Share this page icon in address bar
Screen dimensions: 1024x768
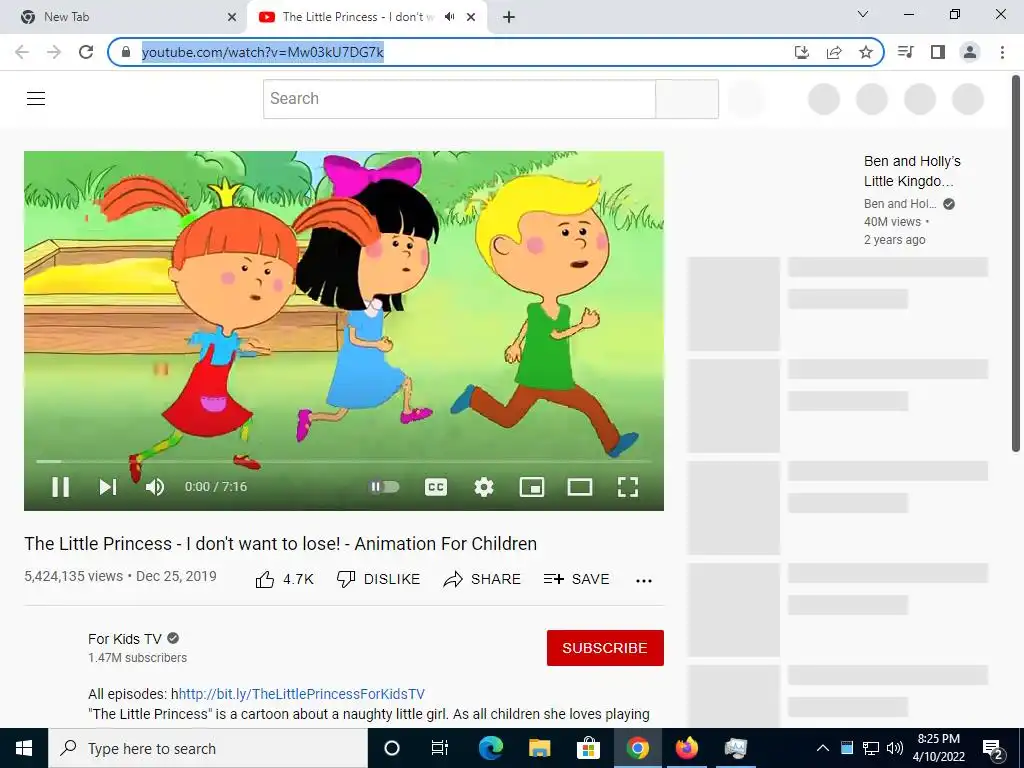[x=834, y=52]
